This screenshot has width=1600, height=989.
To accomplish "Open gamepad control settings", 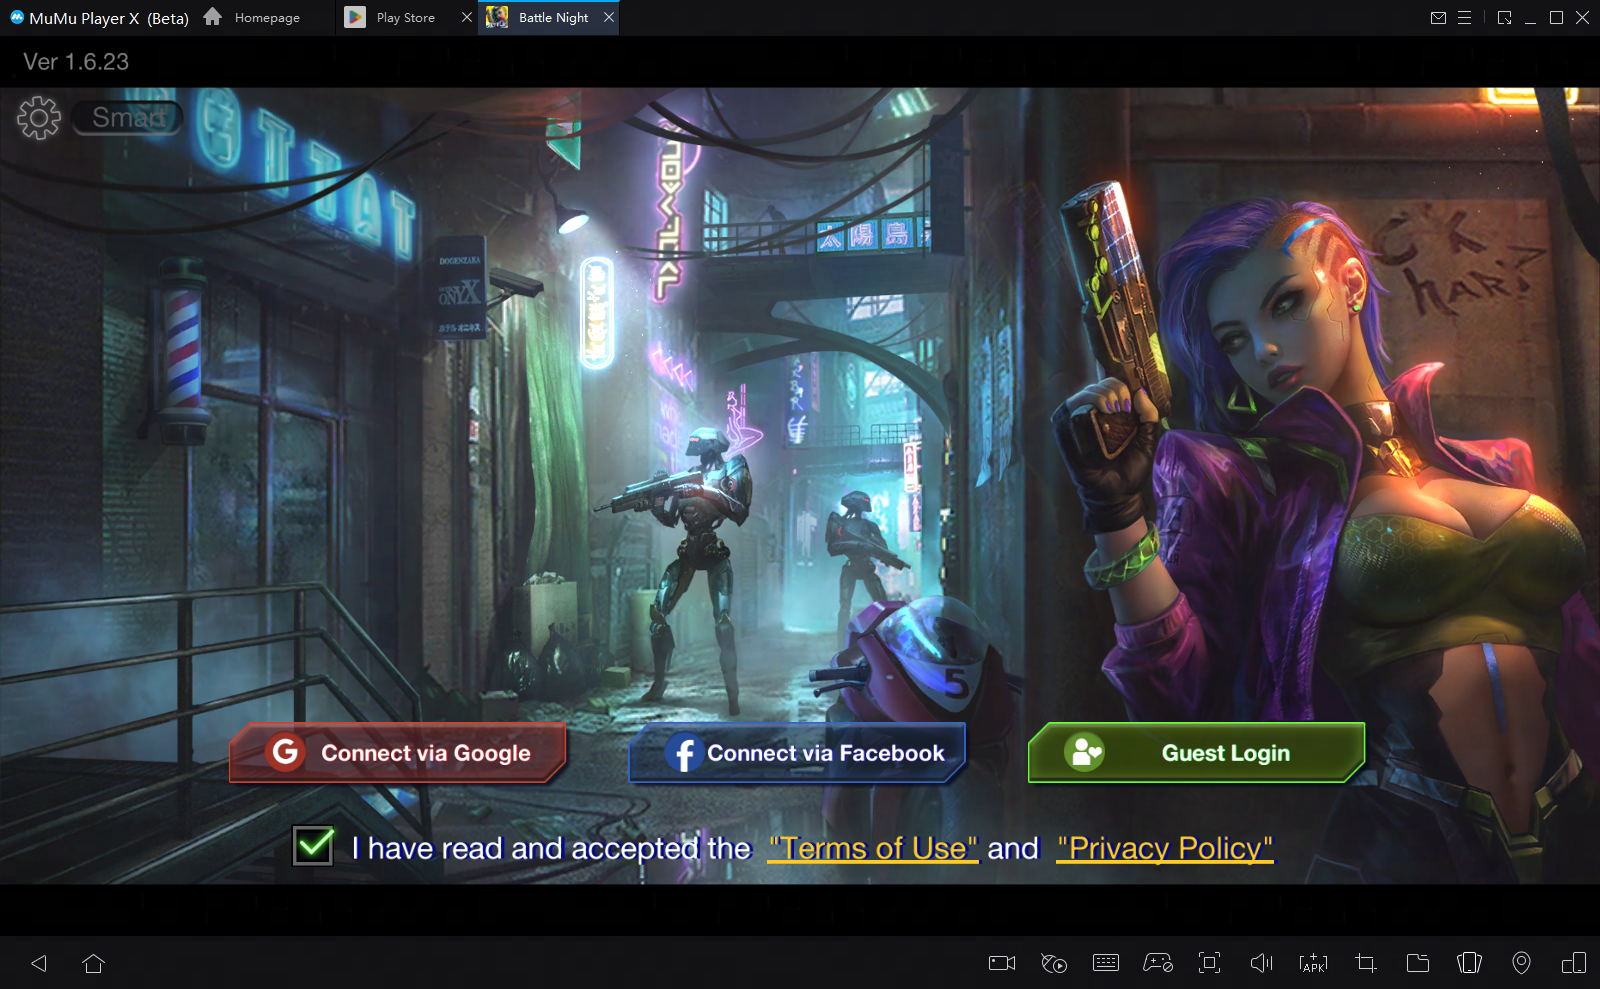I will tap(1158, 963).
